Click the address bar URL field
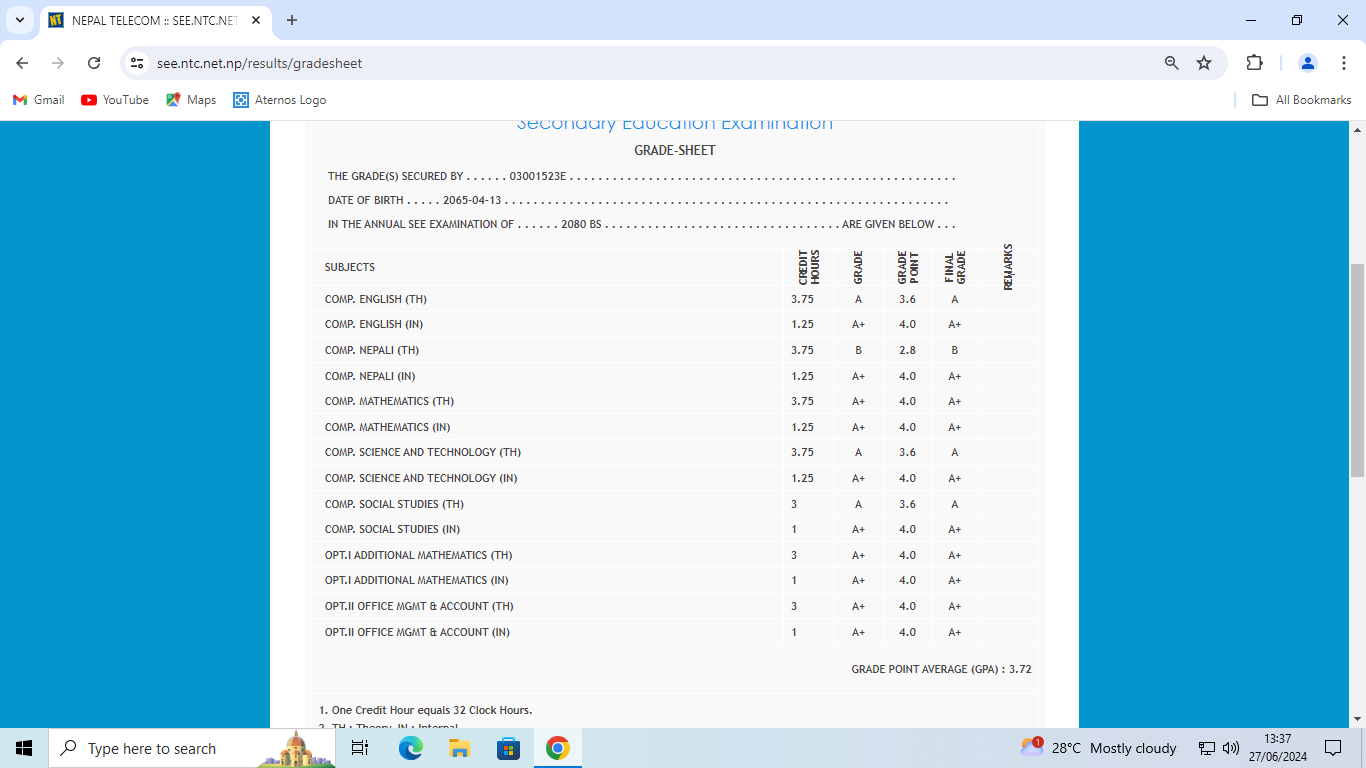Screen dimensions: 1366x768 pyautogui.click(x=600, y=63)
